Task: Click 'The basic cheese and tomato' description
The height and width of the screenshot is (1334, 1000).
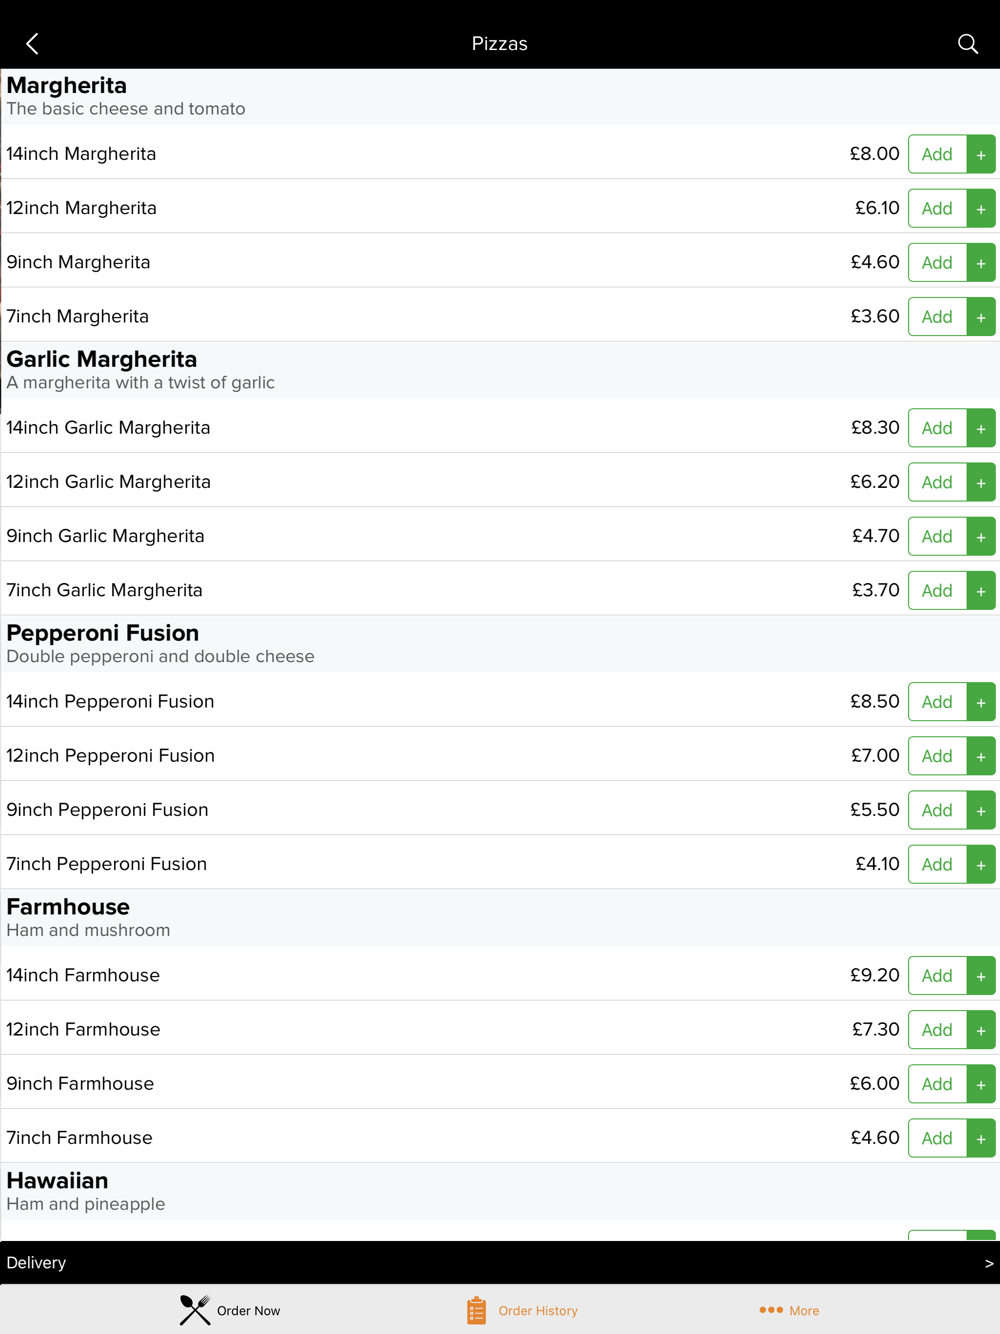Action: (x=126, y=109)
